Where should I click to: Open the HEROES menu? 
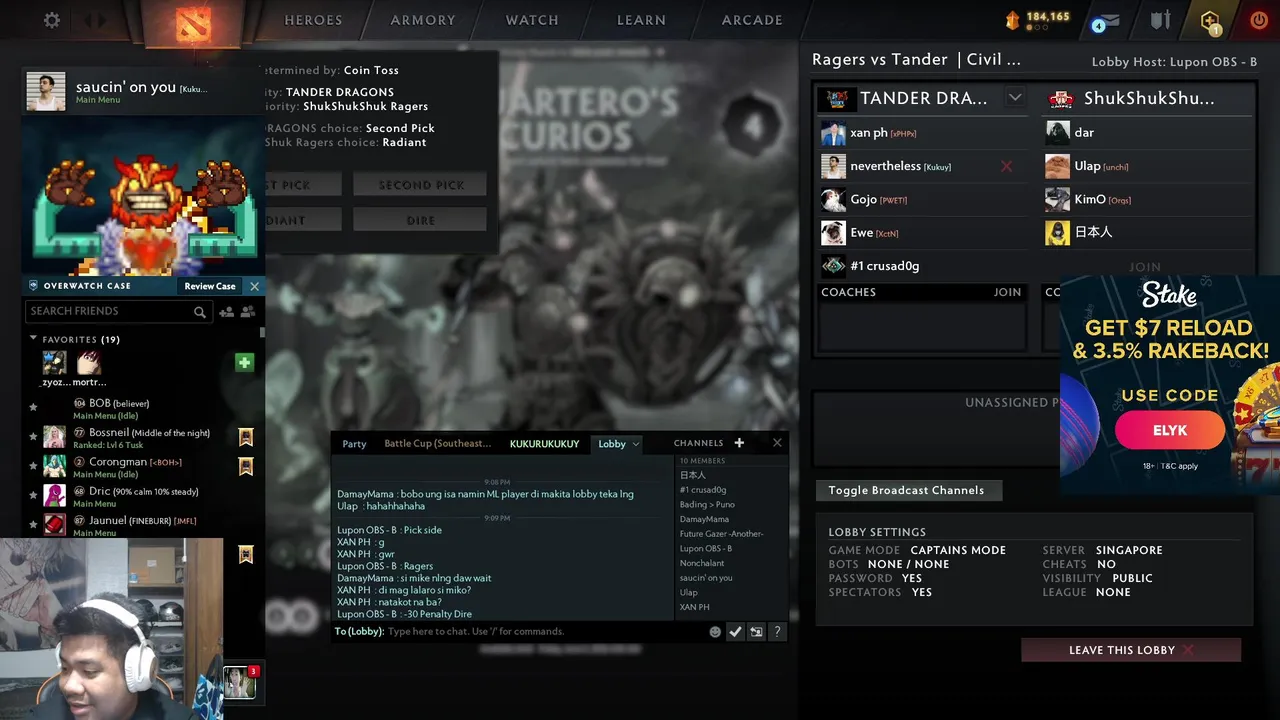(313, 20)
